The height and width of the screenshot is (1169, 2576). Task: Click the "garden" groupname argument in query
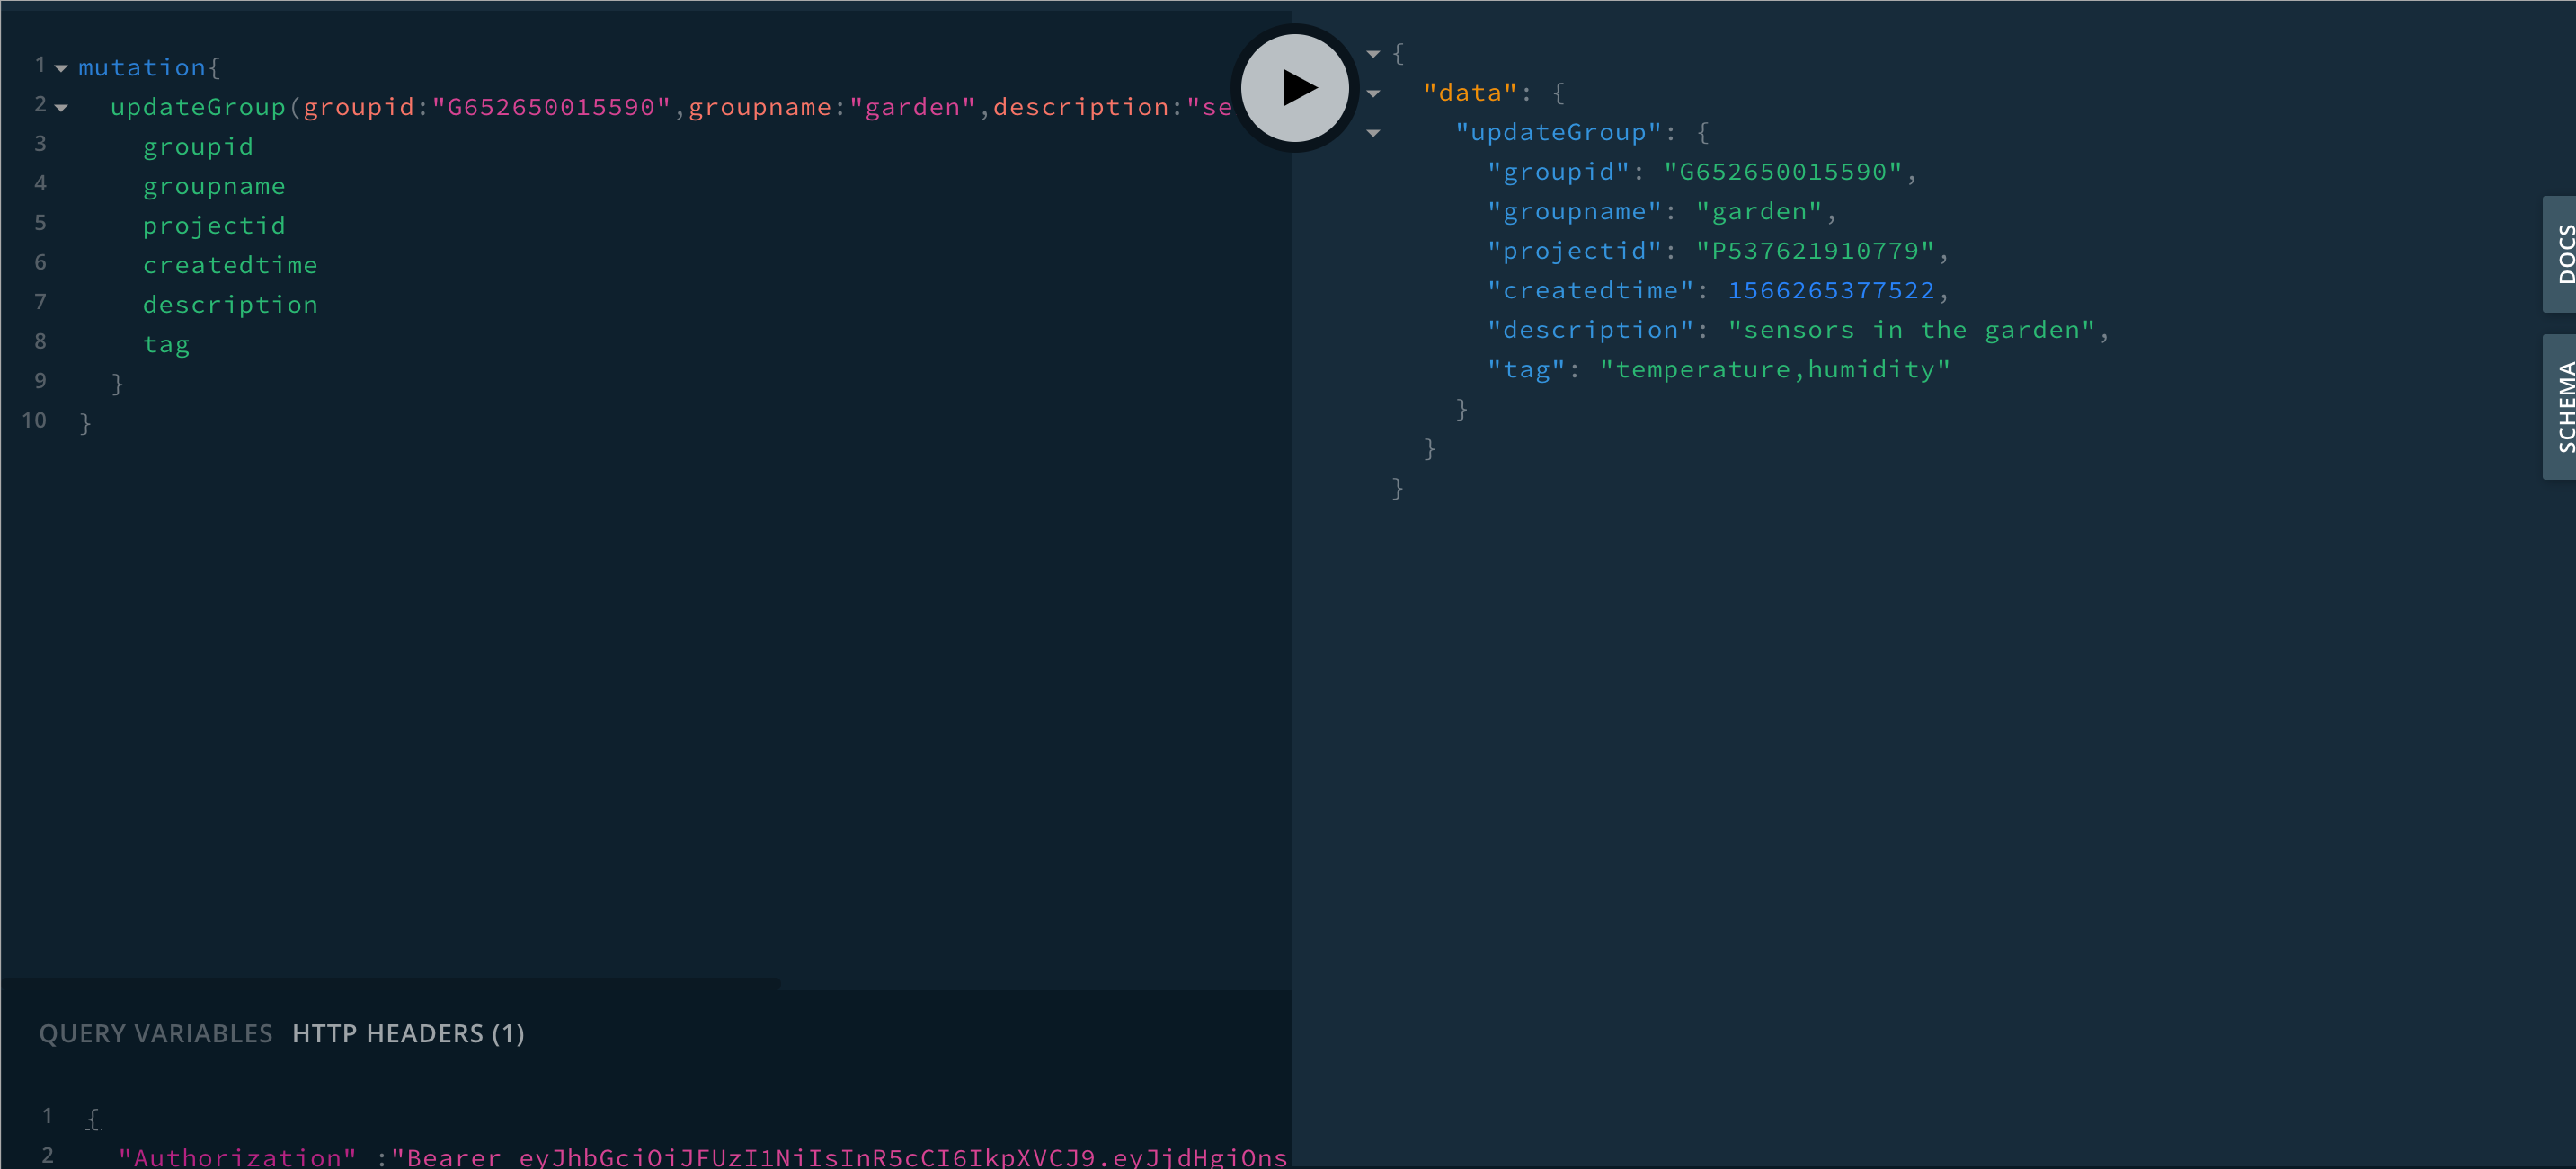pyautogui.click(x=912, y=107)
